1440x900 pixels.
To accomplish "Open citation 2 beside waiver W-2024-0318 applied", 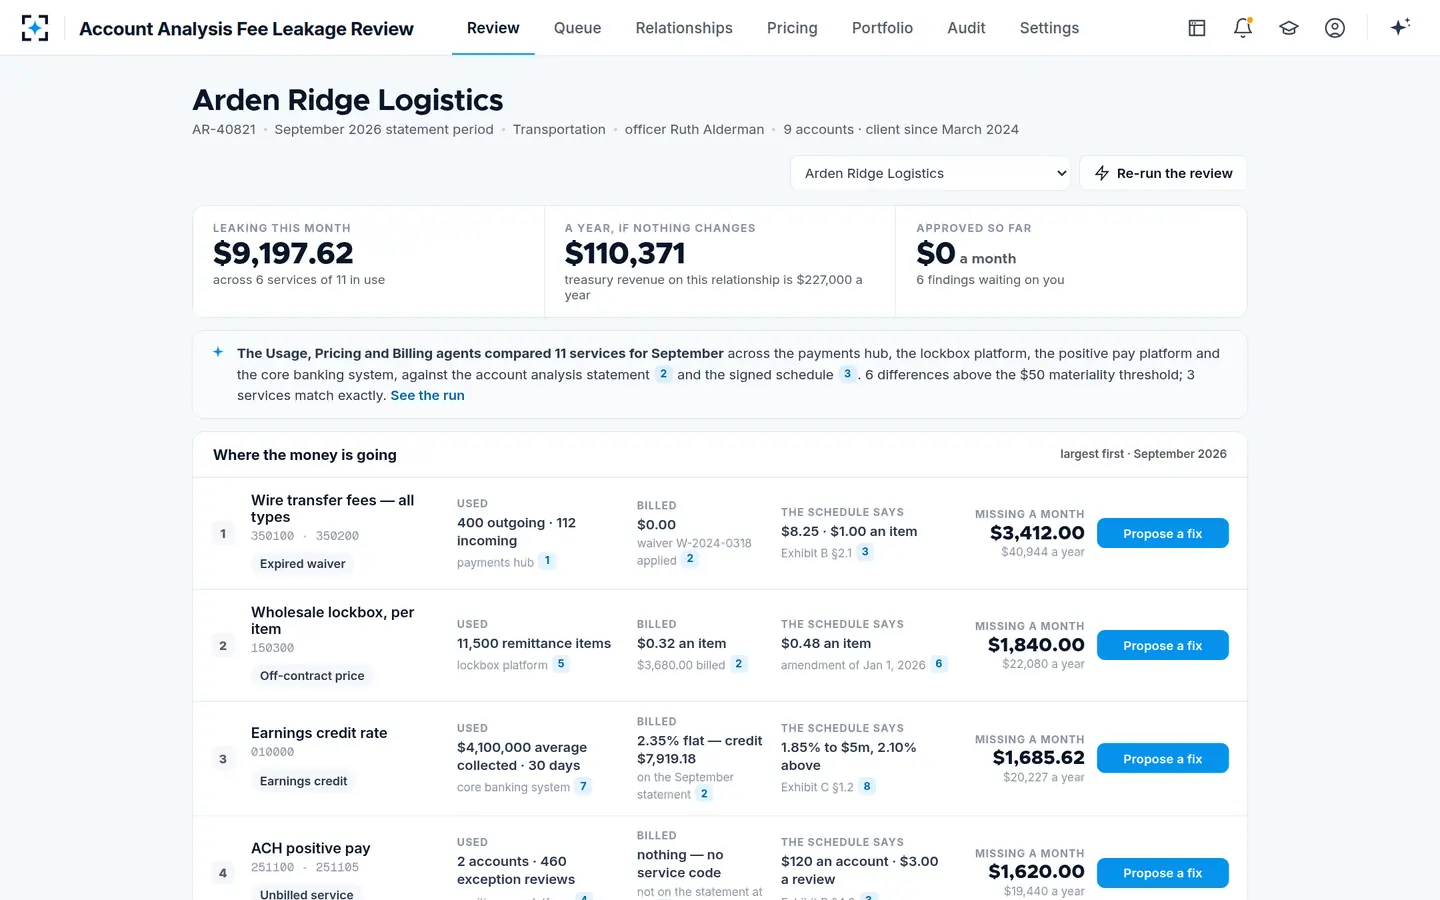I will [x=690, y=559].
